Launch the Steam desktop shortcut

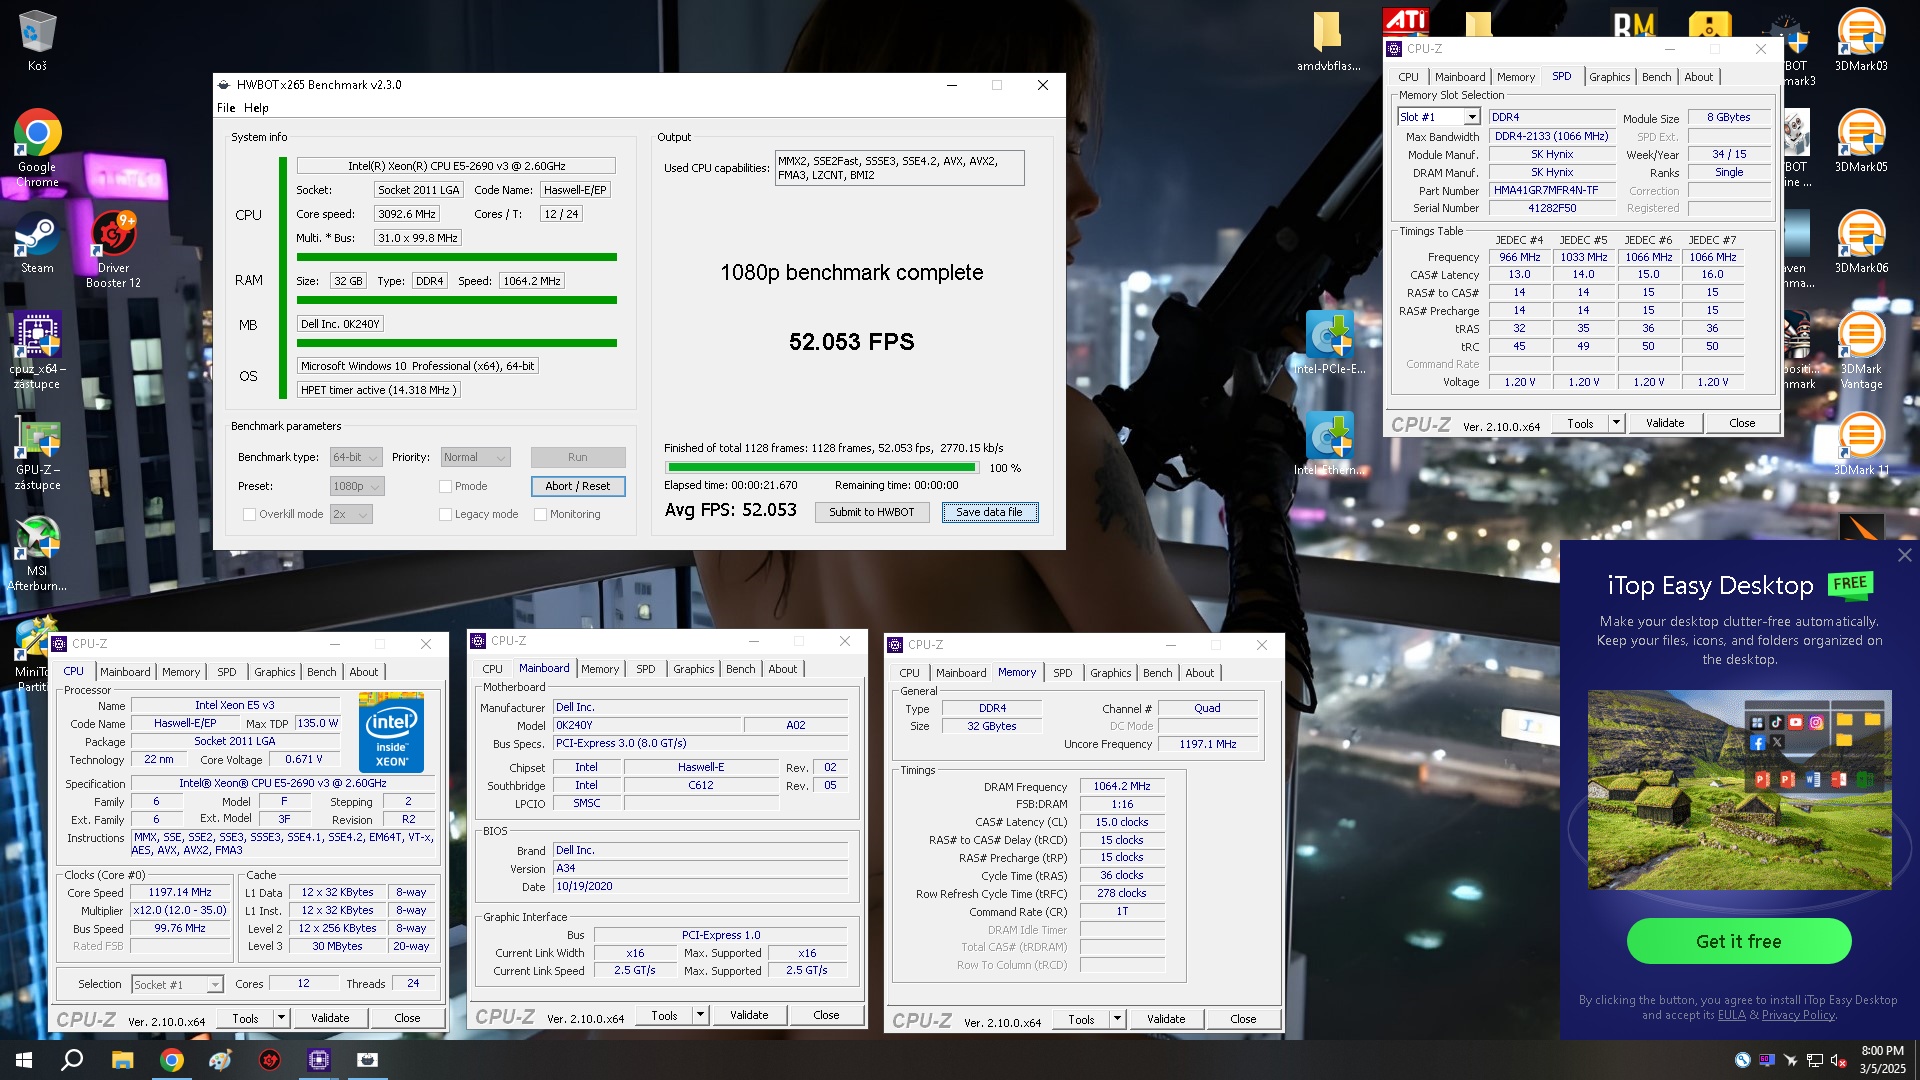pyautogui.click(x=37, y=243)
